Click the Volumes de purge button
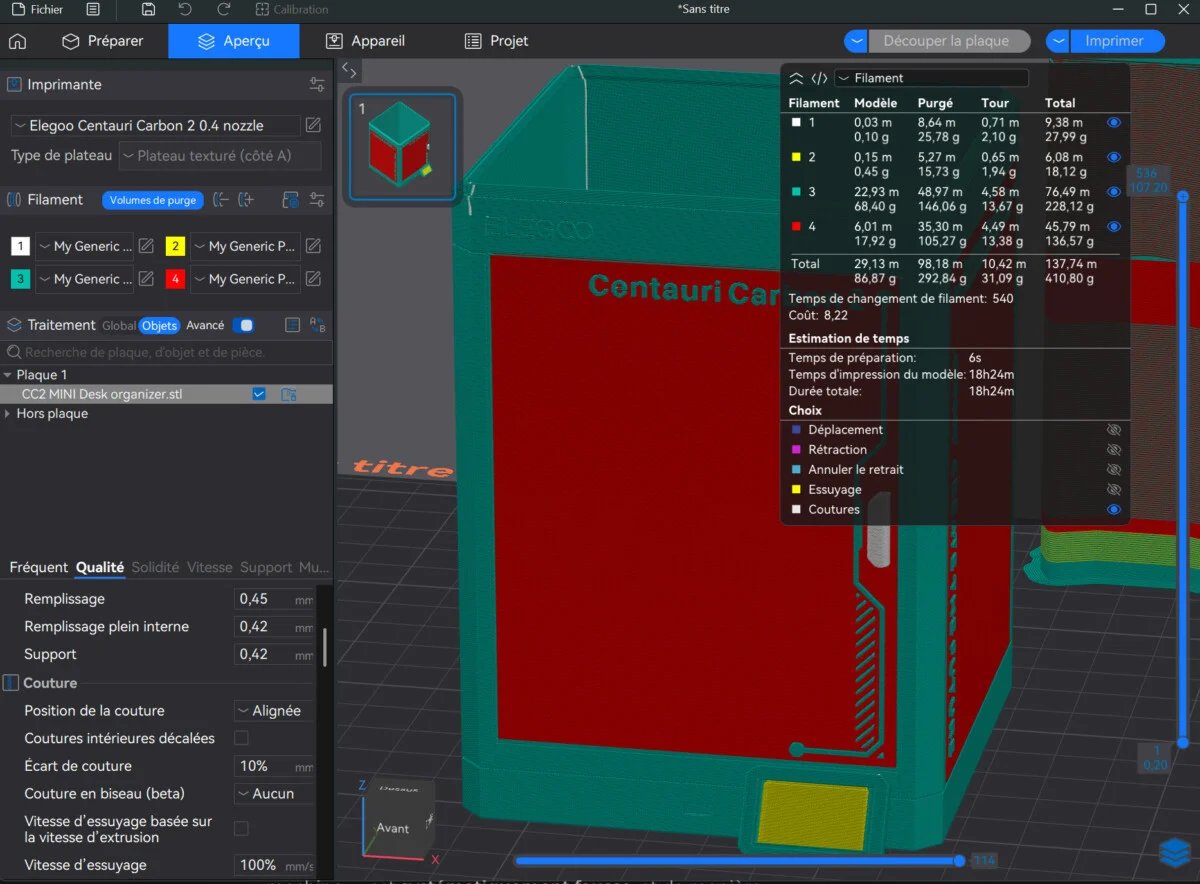The width and height of the screenshot is (1200, 884). click(152, 200)
